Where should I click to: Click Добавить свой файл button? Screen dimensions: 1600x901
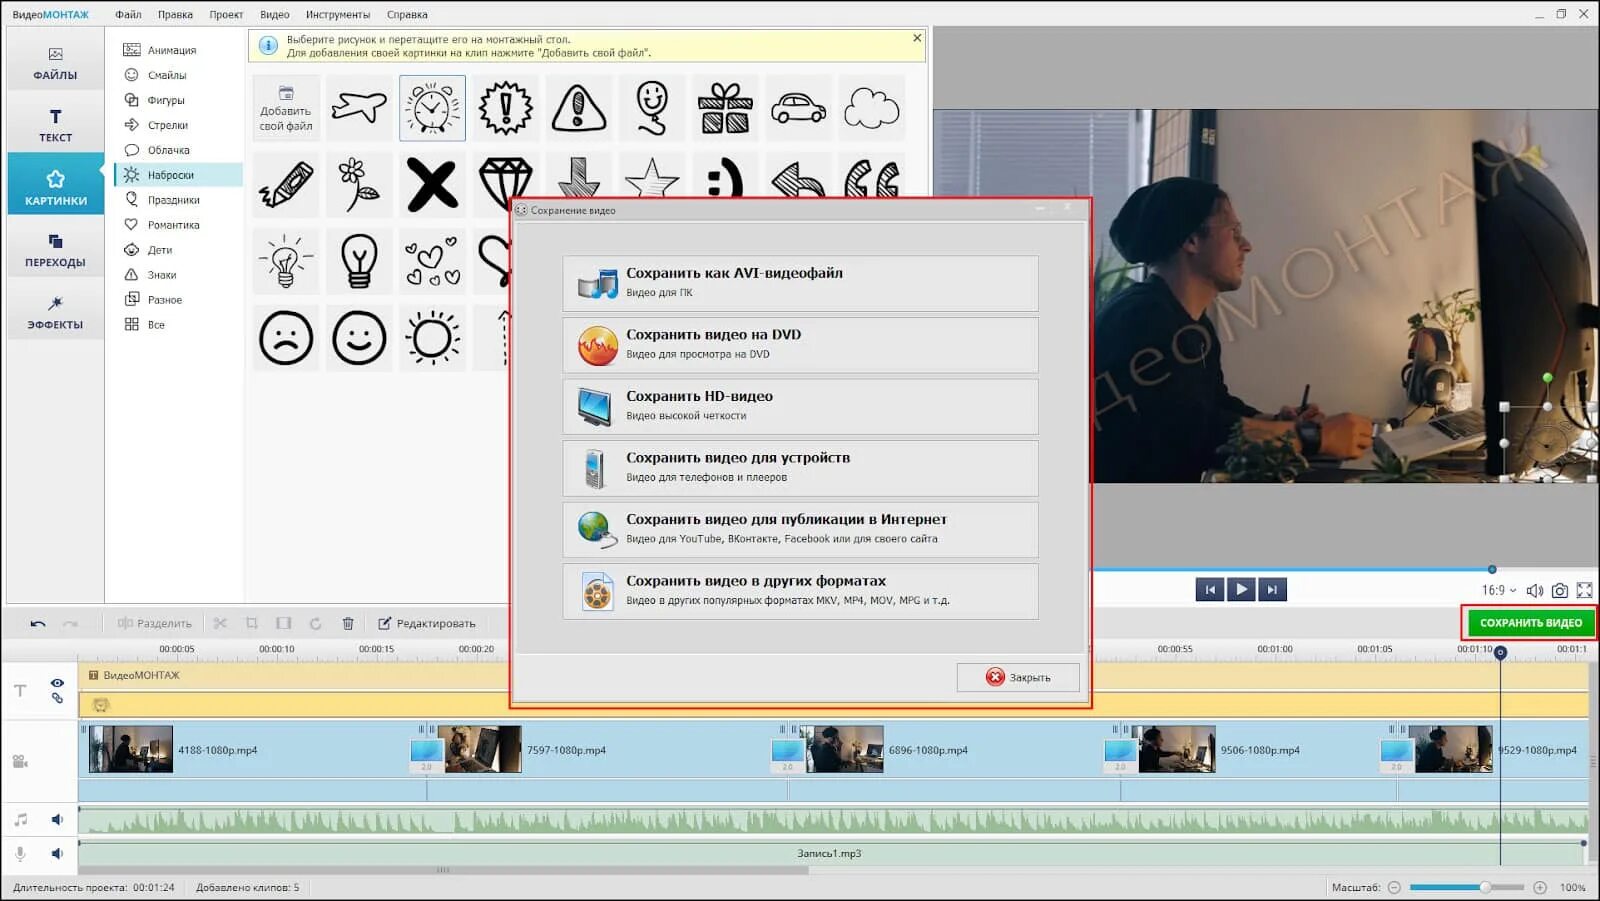286,108
